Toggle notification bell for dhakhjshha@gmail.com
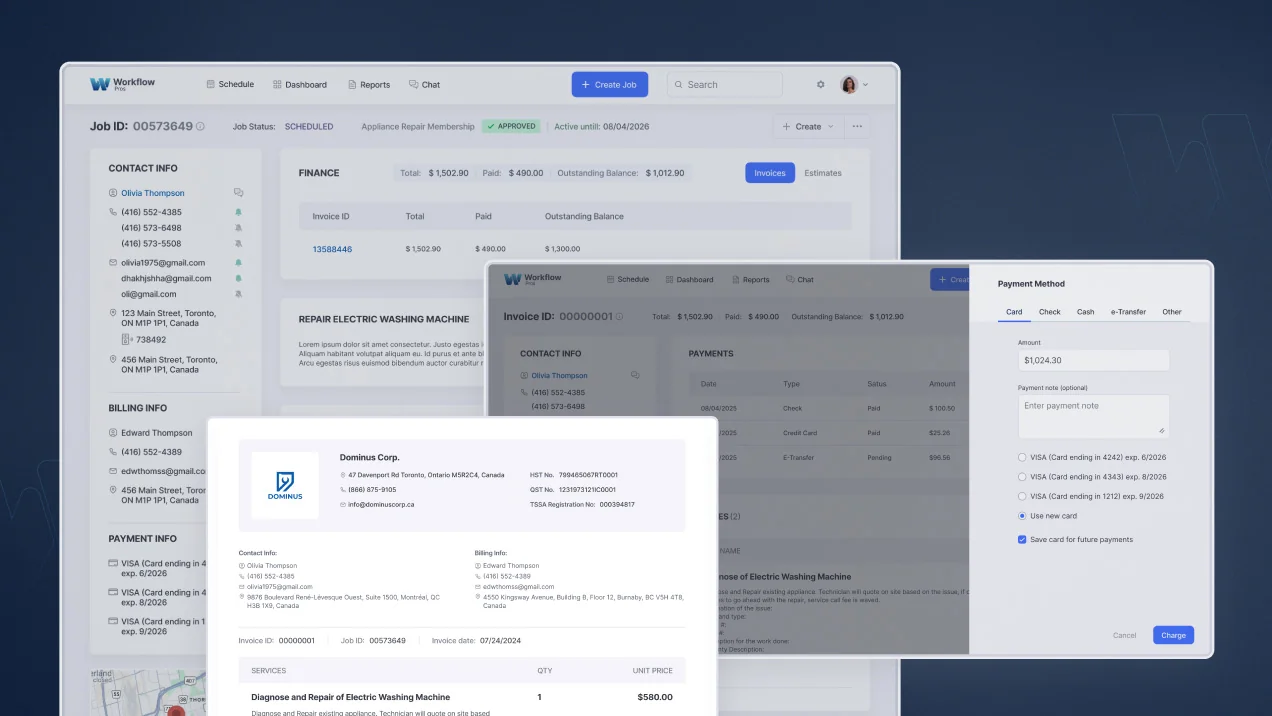 coord(238,278)
